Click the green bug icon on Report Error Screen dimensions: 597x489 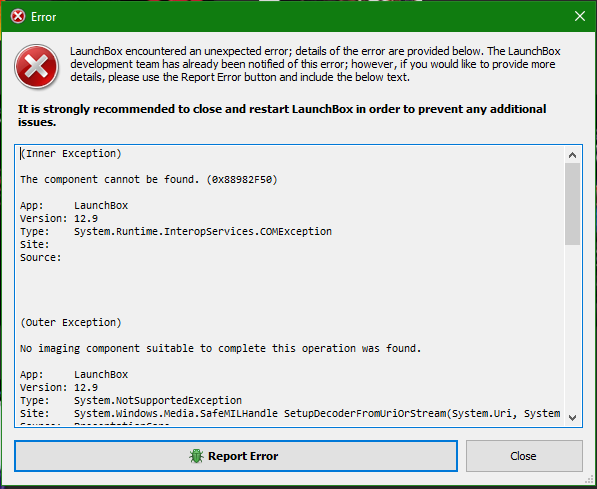pyautogui.click(x=196, y=456)
